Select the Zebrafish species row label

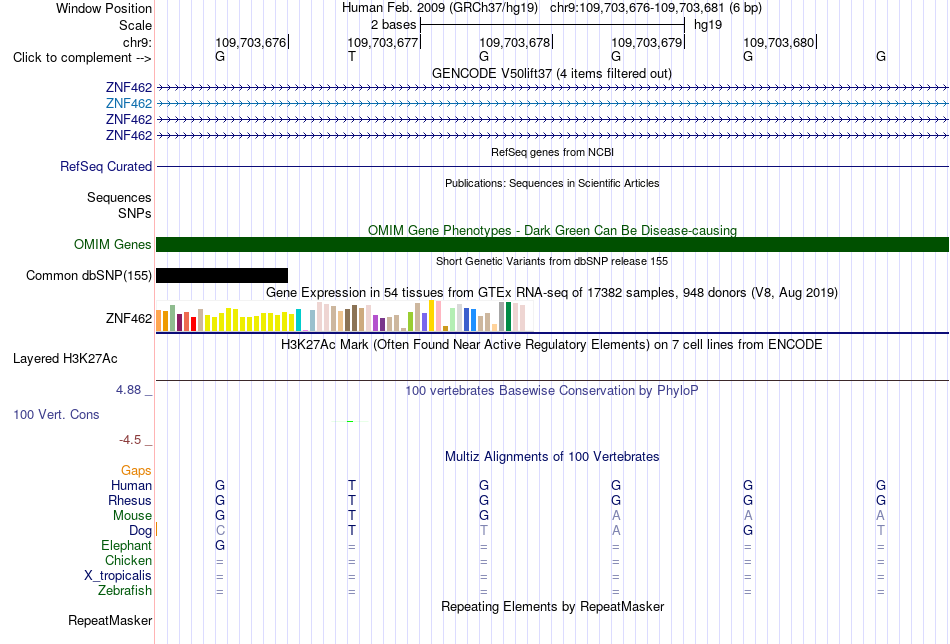[x=125, y=590]
